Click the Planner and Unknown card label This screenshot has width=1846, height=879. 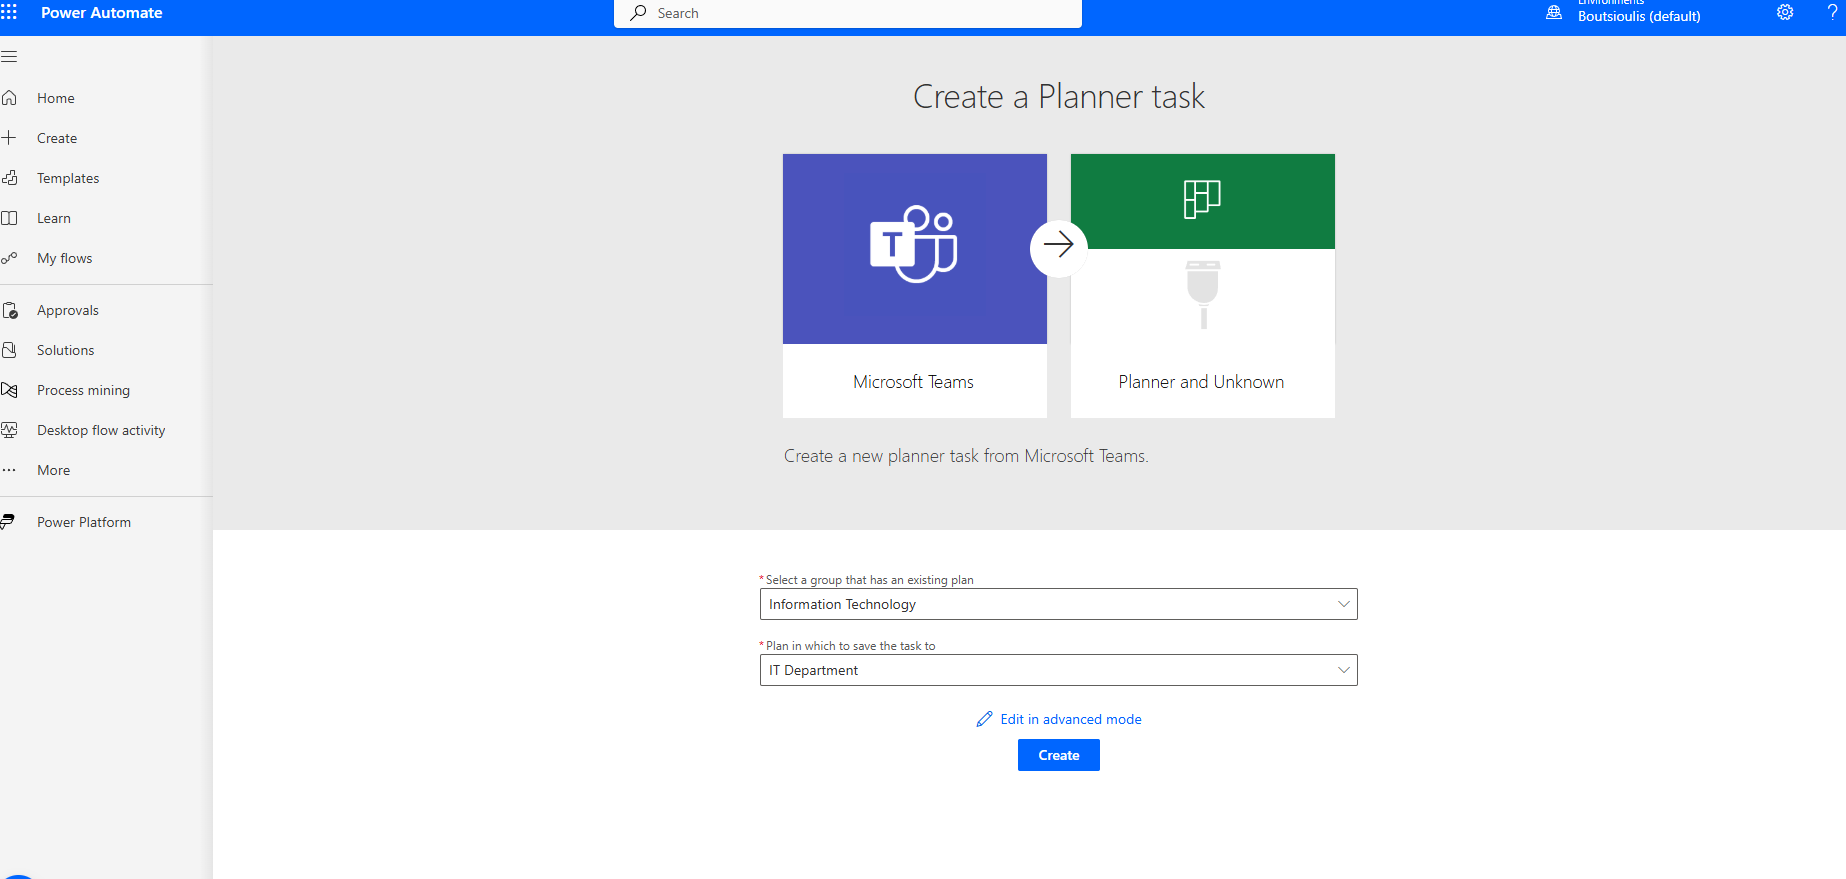click(x=1201, y=382)
